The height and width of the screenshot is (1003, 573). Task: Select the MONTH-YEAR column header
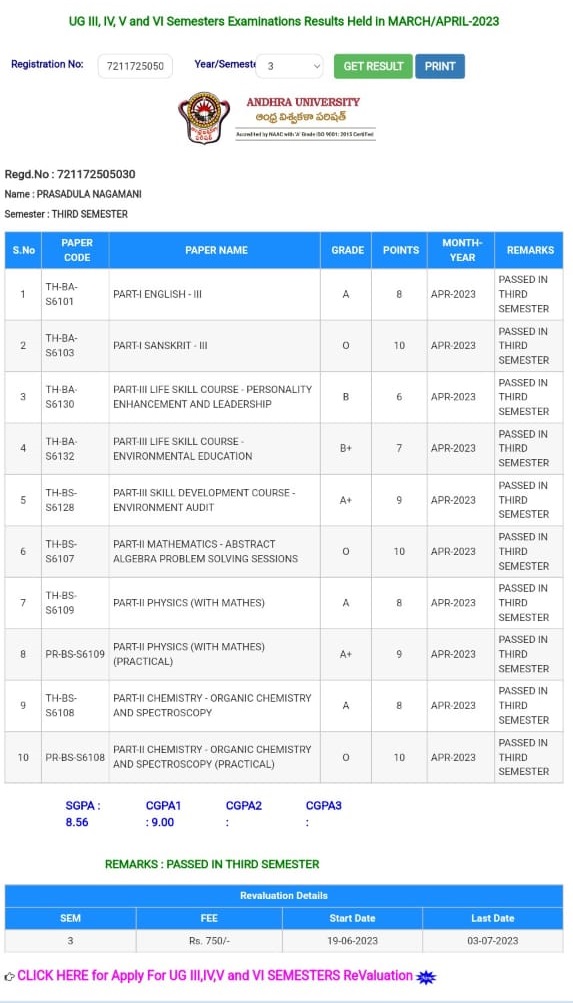click(462, 250)
